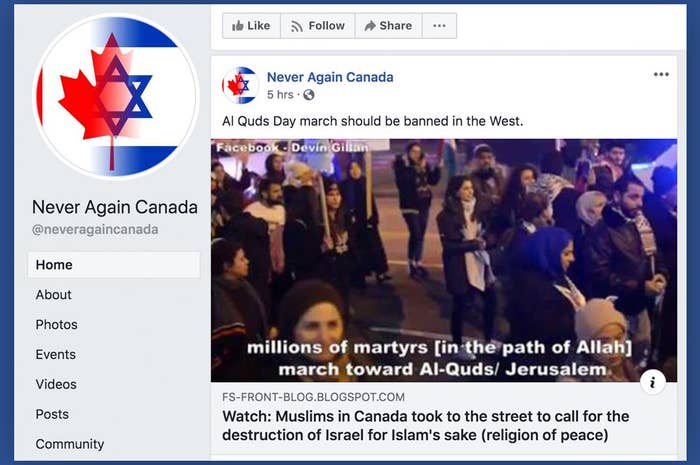Share the page via Share arrow
700x465 pixels.
click(x=388, y=26)
